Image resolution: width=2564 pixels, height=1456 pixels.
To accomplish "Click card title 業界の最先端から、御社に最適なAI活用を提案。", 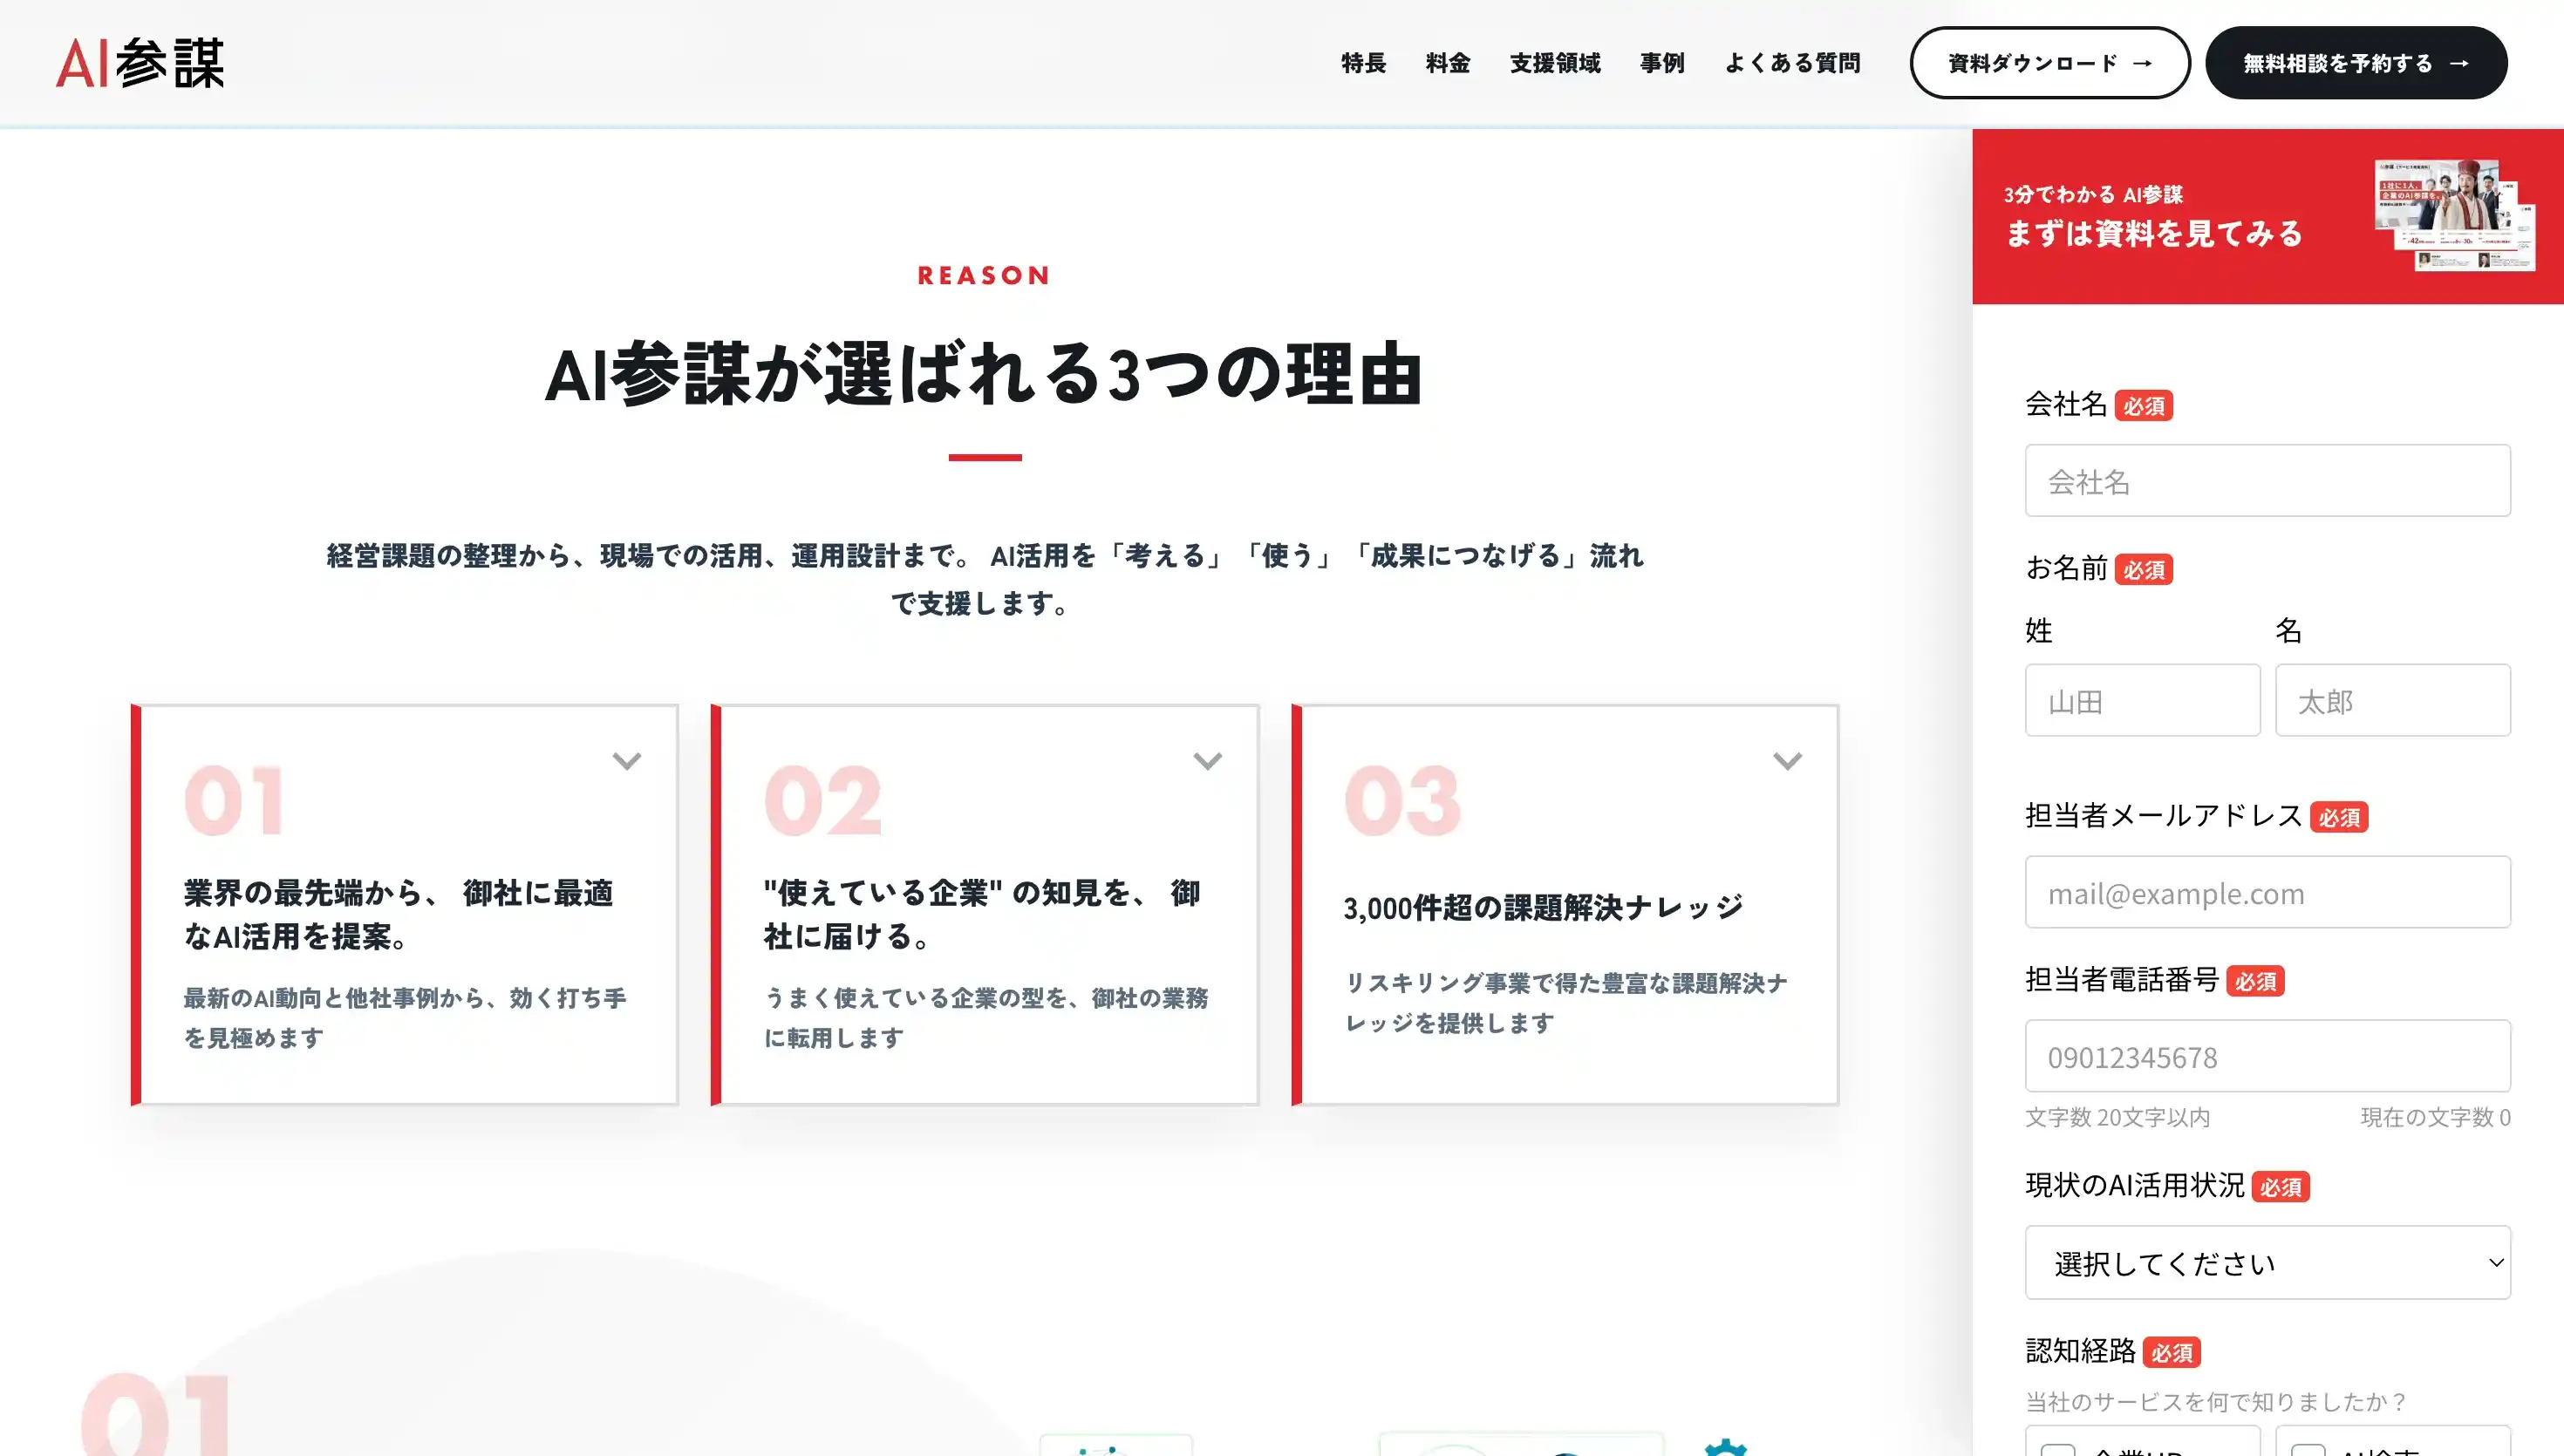I will tap(398, 914).
